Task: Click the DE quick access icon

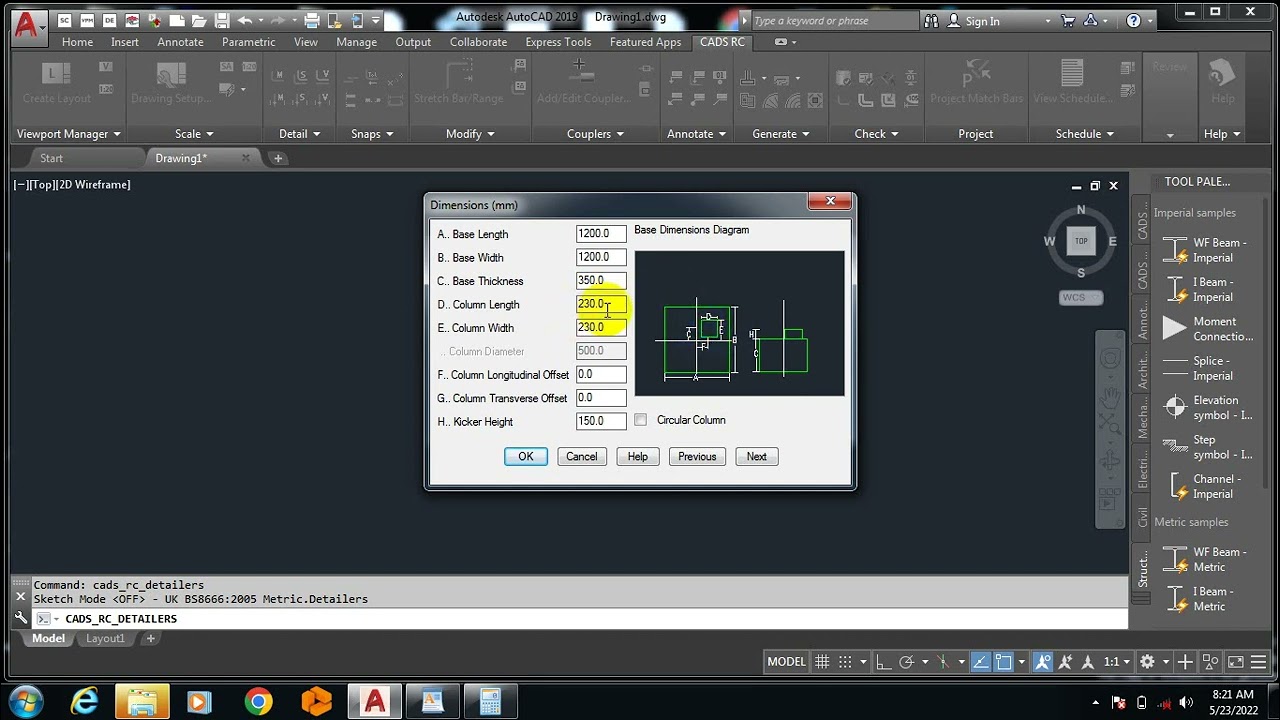Action: [109, 20]
